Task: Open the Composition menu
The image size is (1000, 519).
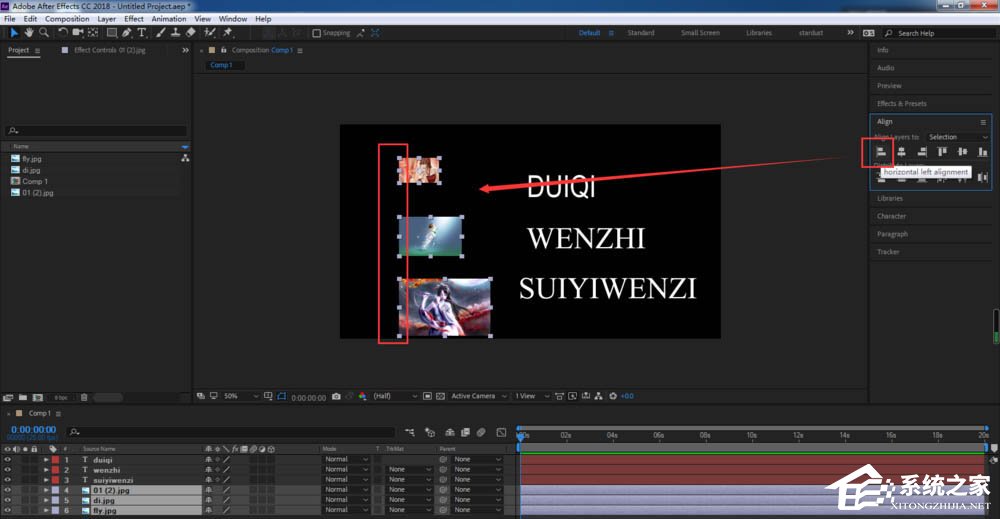Action: (x=67, y=19)
